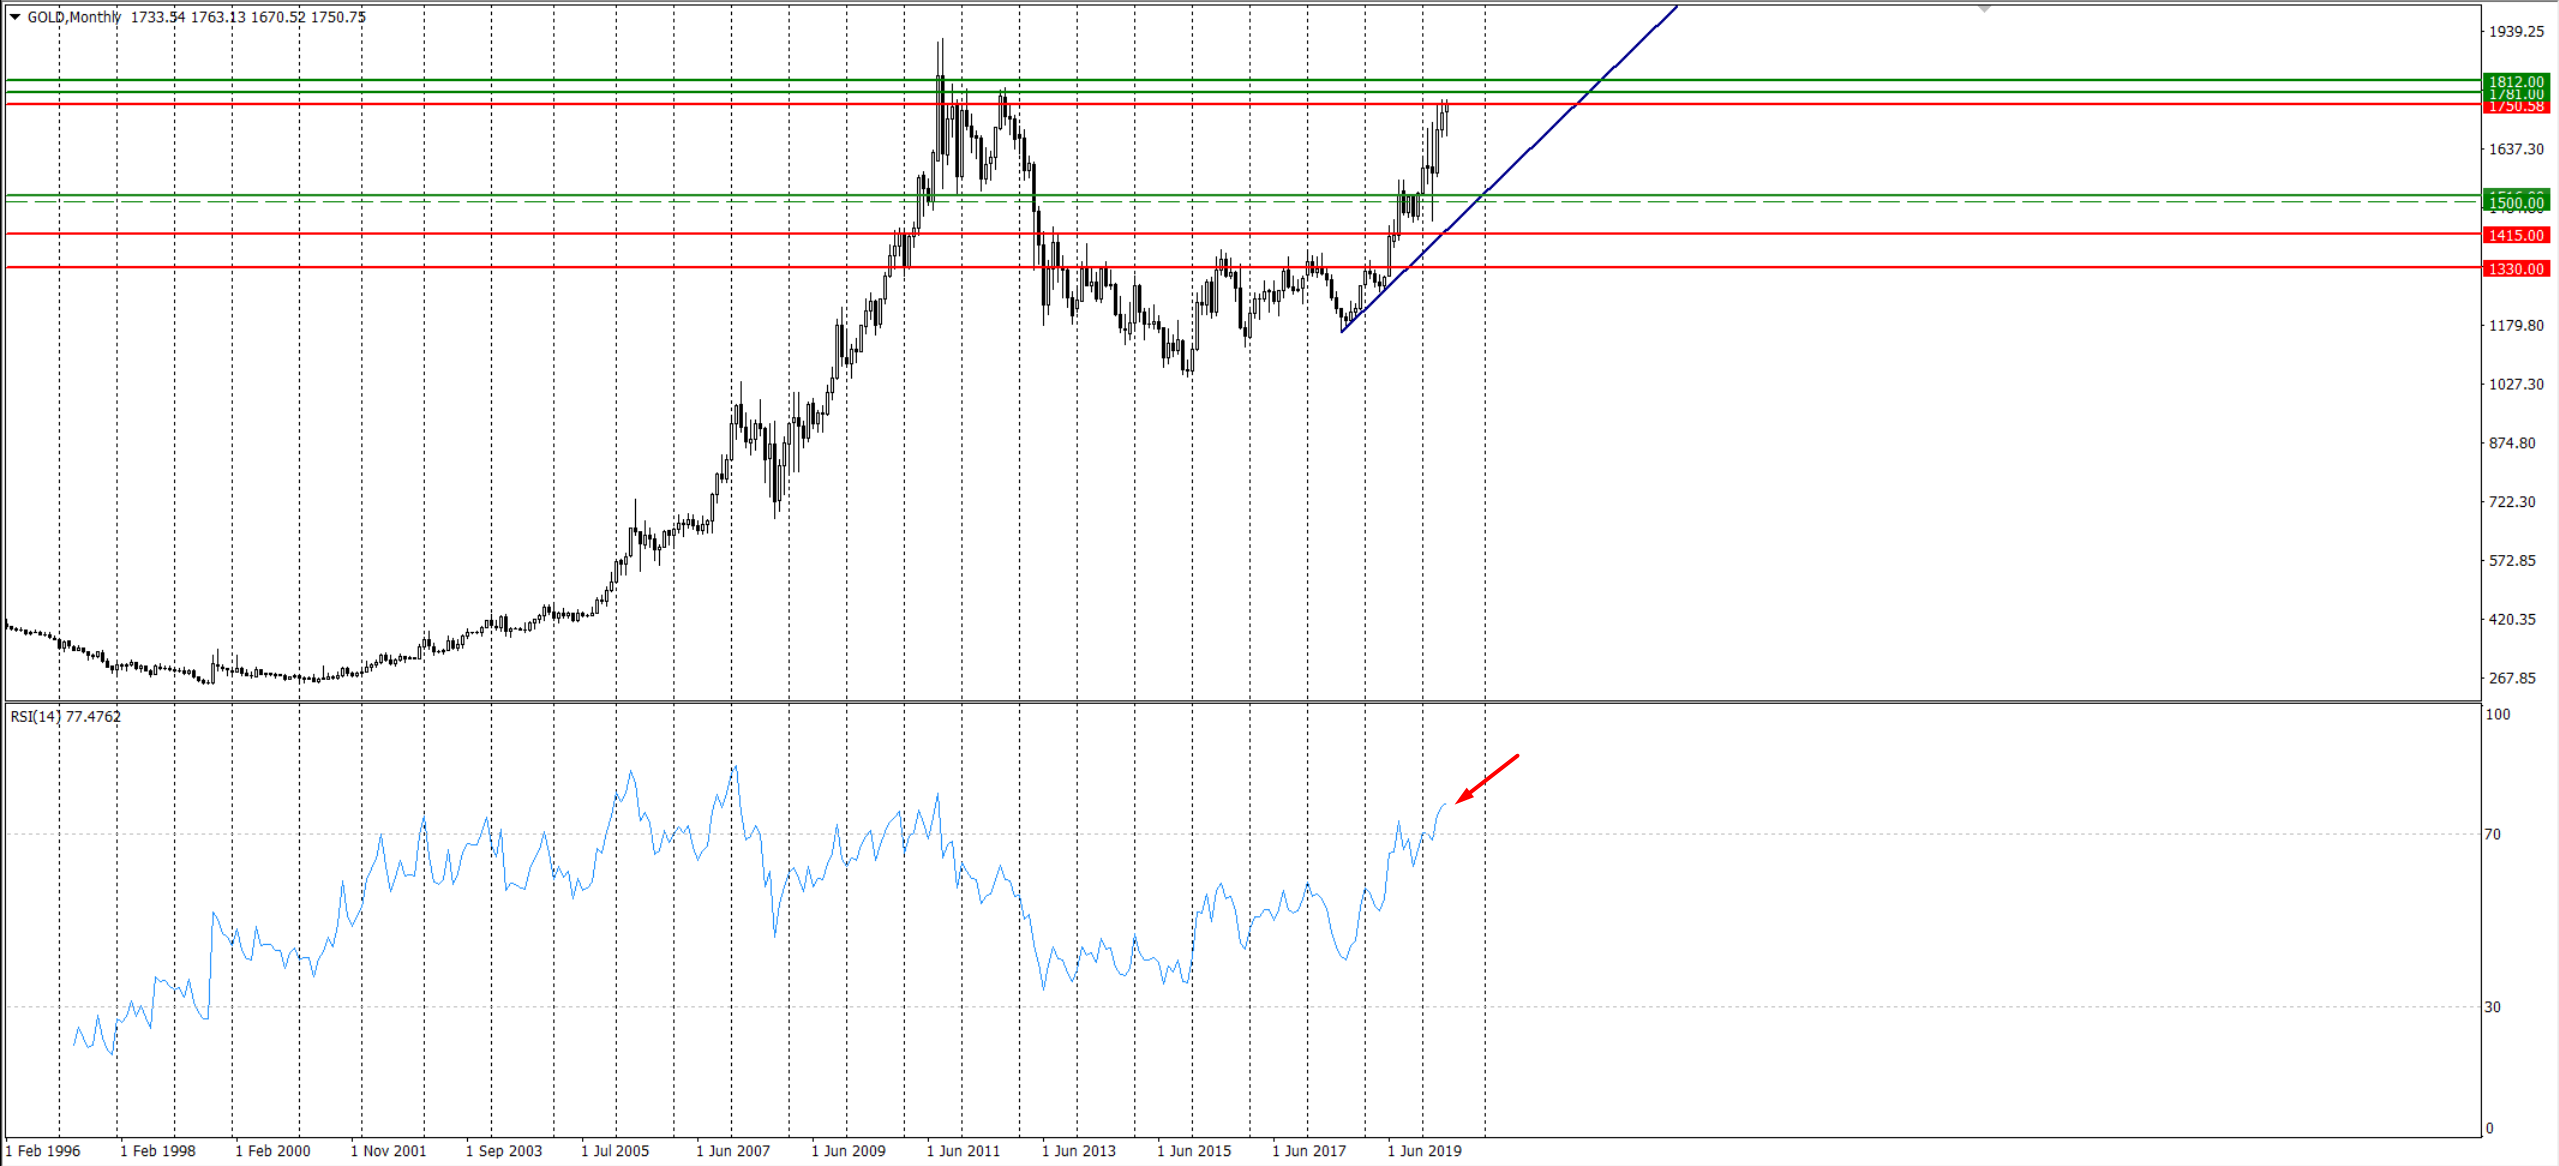Image resolution: width=2559 pixels, height=1166 pixels.
Task: Click the 1 Jun 2019 date label
Action: click(x=1424, y=1151)
